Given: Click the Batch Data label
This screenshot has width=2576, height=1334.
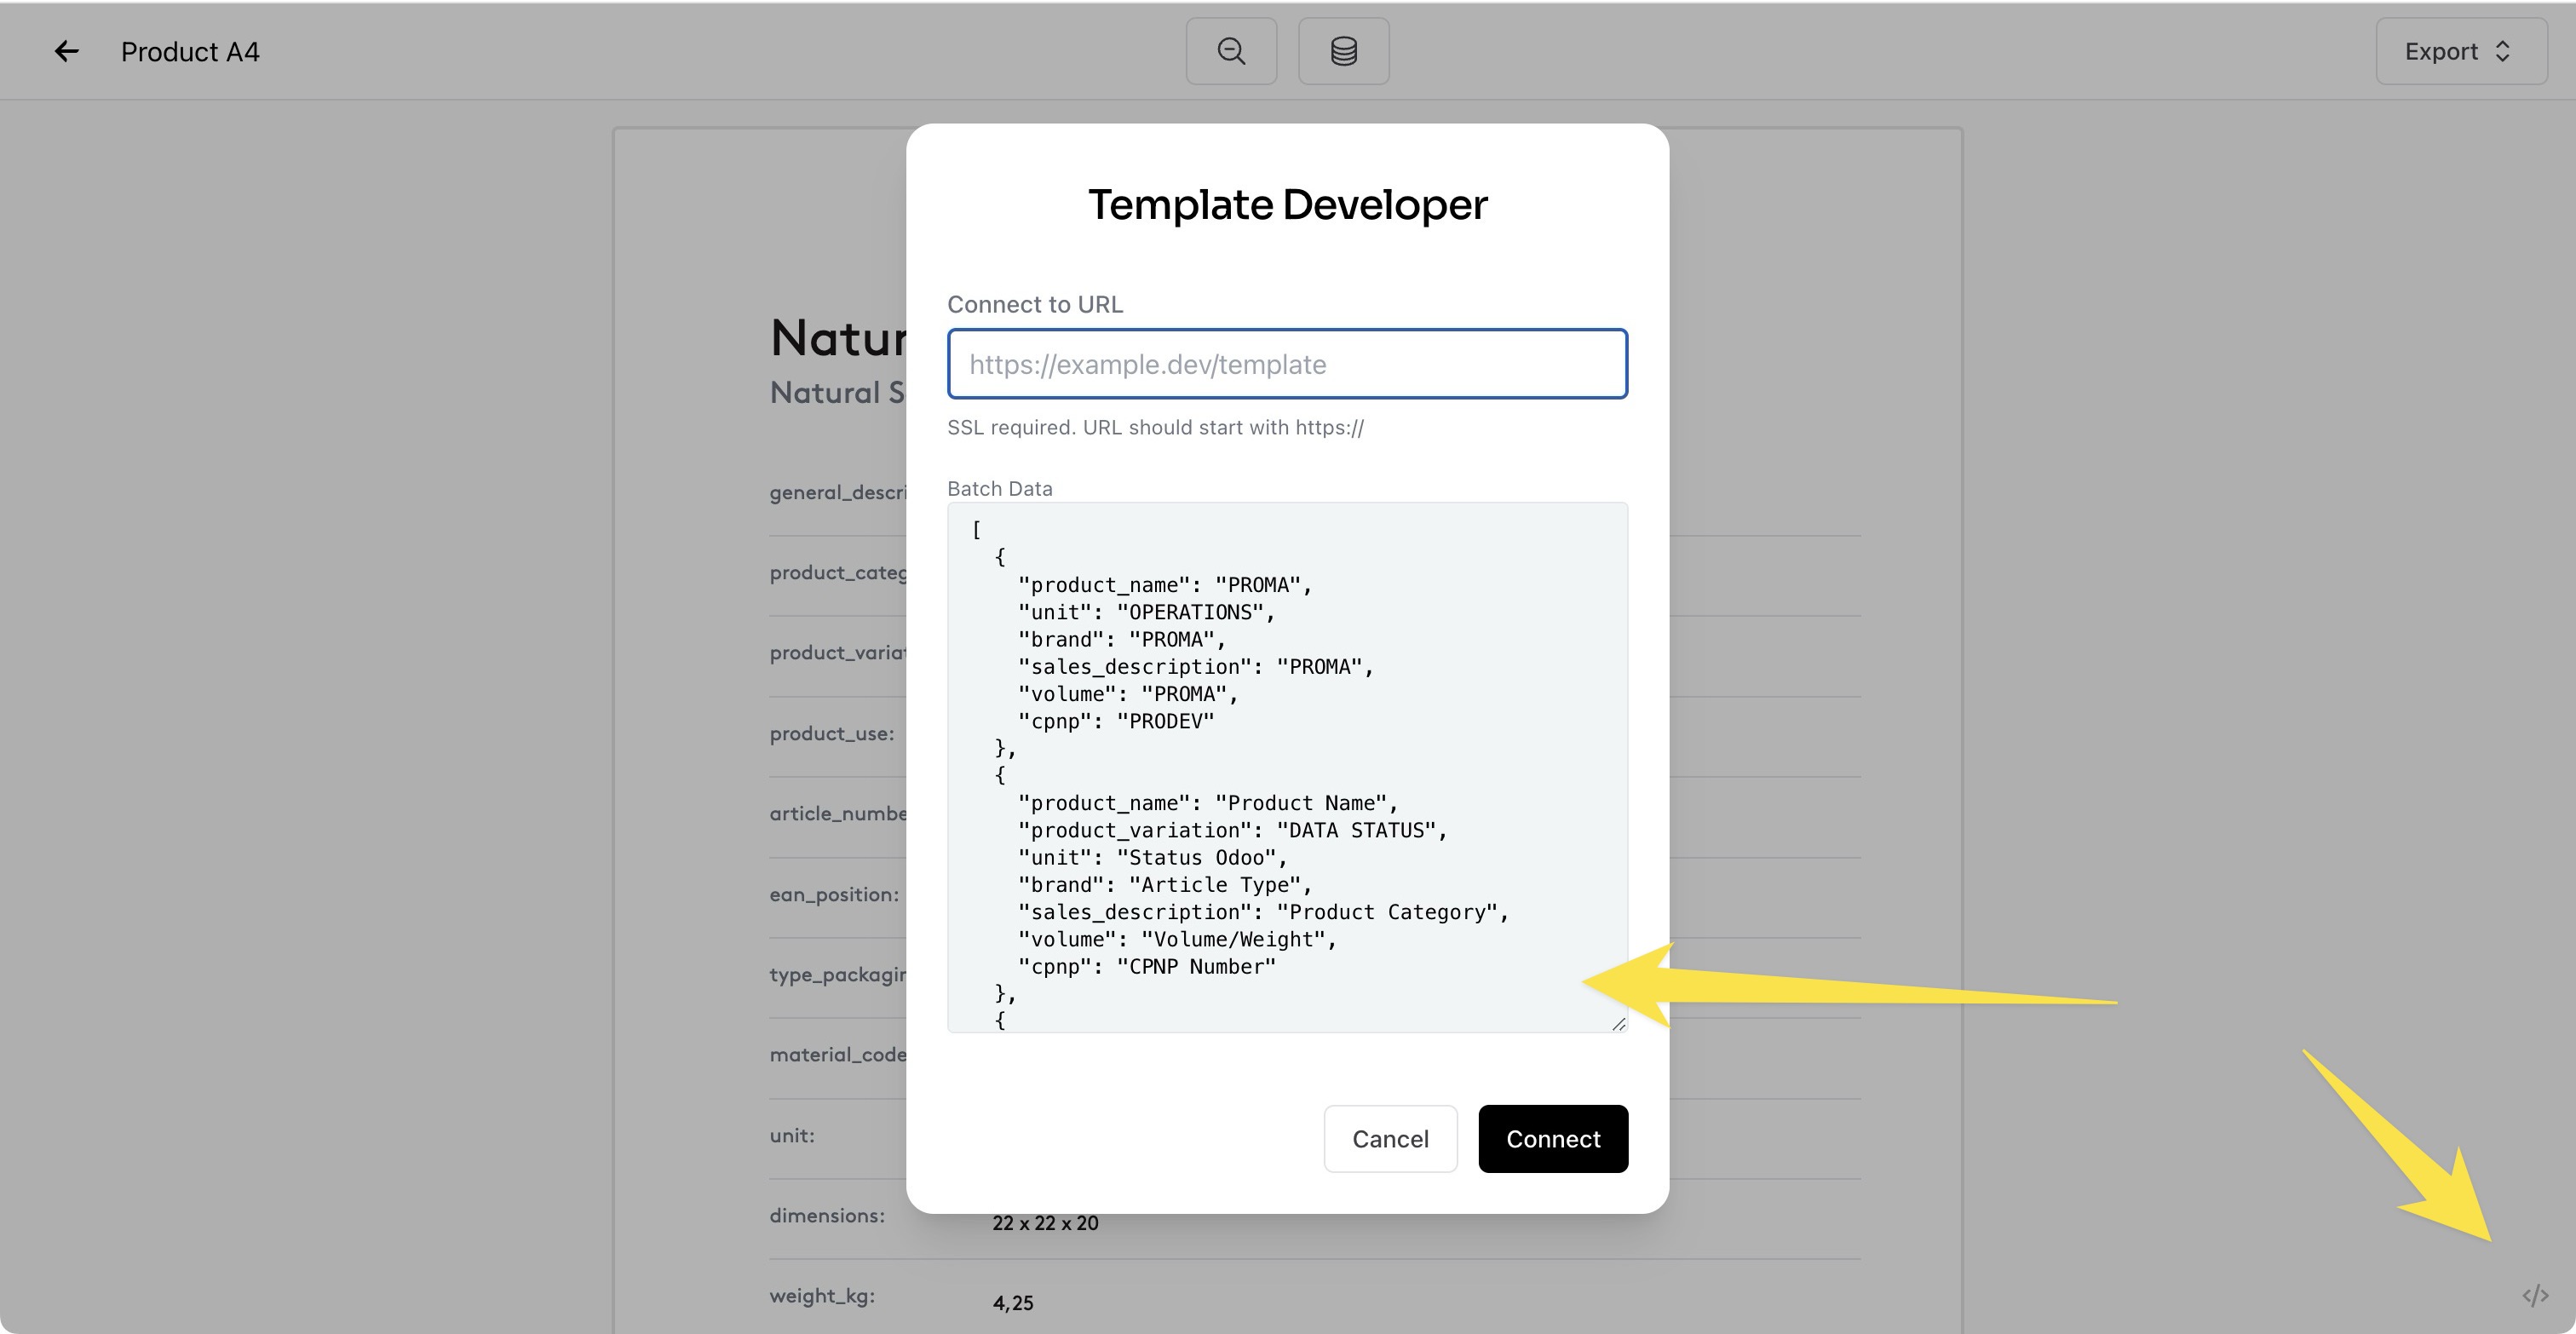Looking at the screenshot, I should pyautogui.click(x=999, y=489).
